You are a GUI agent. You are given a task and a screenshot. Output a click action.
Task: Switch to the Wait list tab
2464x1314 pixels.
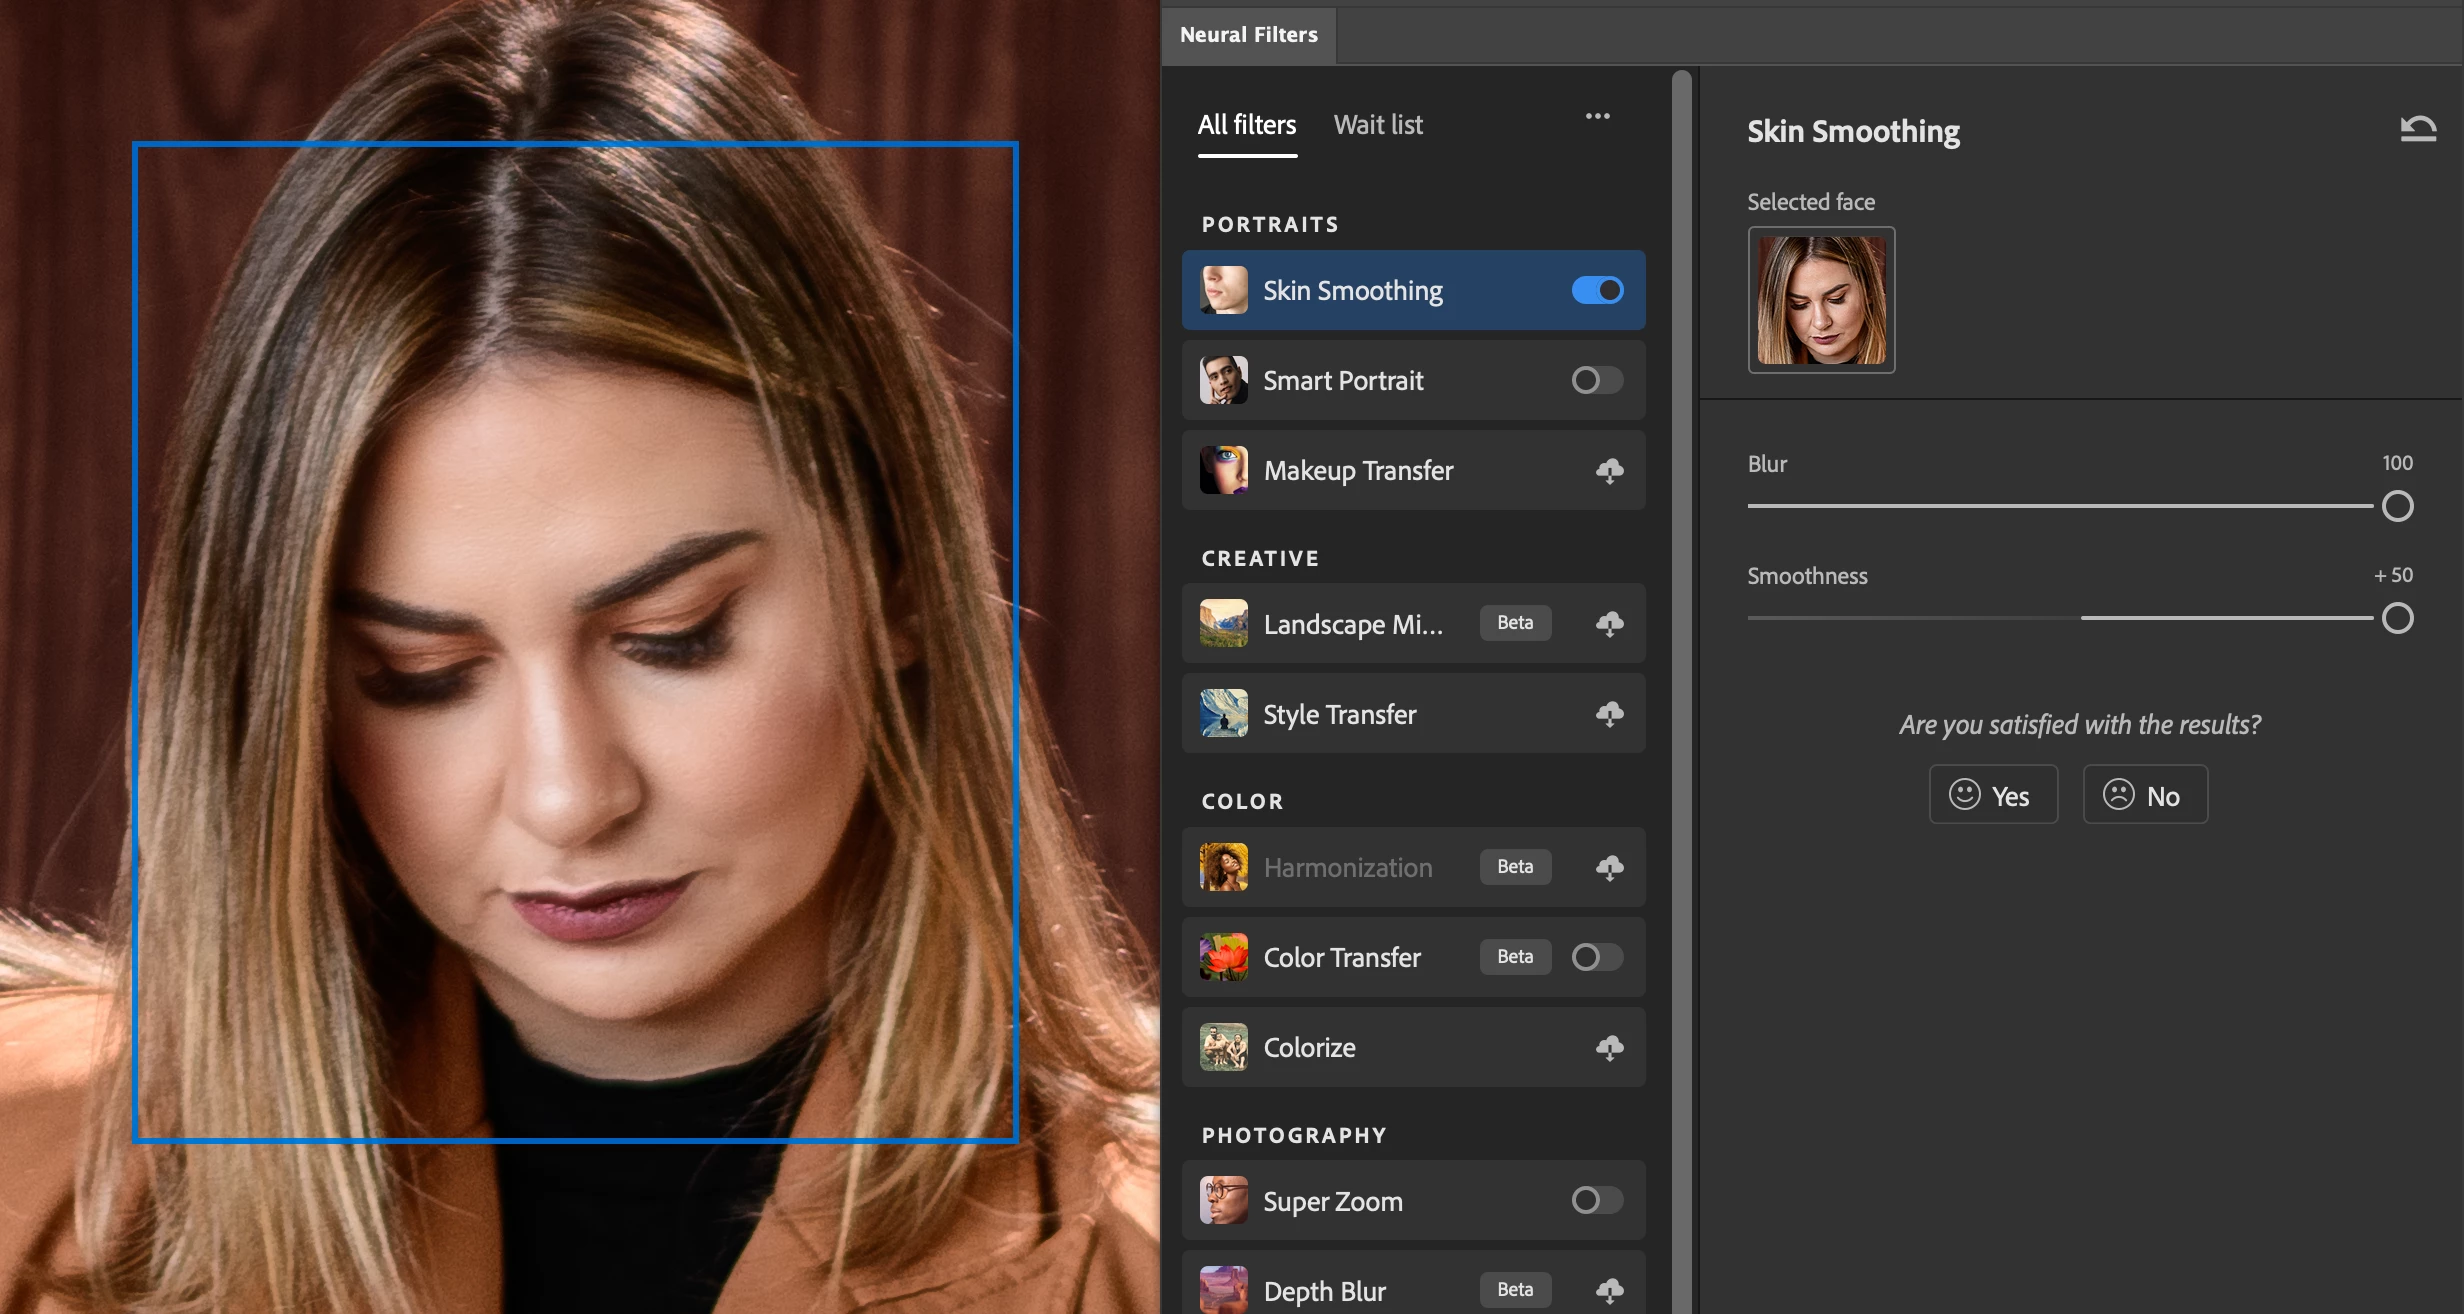pyautogui.click(x=1377, y=125)
